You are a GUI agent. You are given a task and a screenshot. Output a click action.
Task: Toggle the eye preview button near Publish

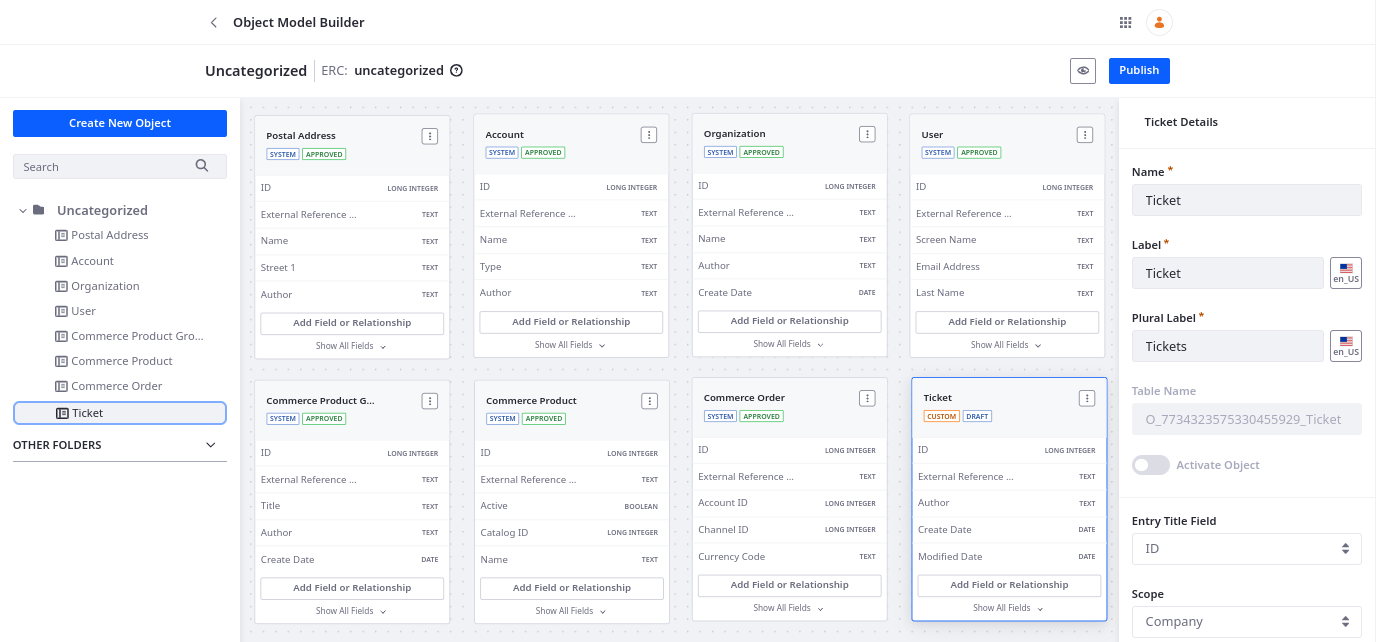[1083, 71]
